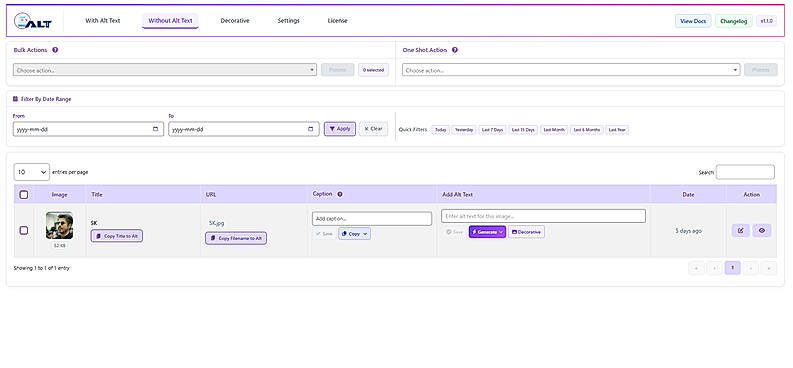793x368 pixels.
Task: Open Bulk Actions help tooltip icon
Action: 55,50
